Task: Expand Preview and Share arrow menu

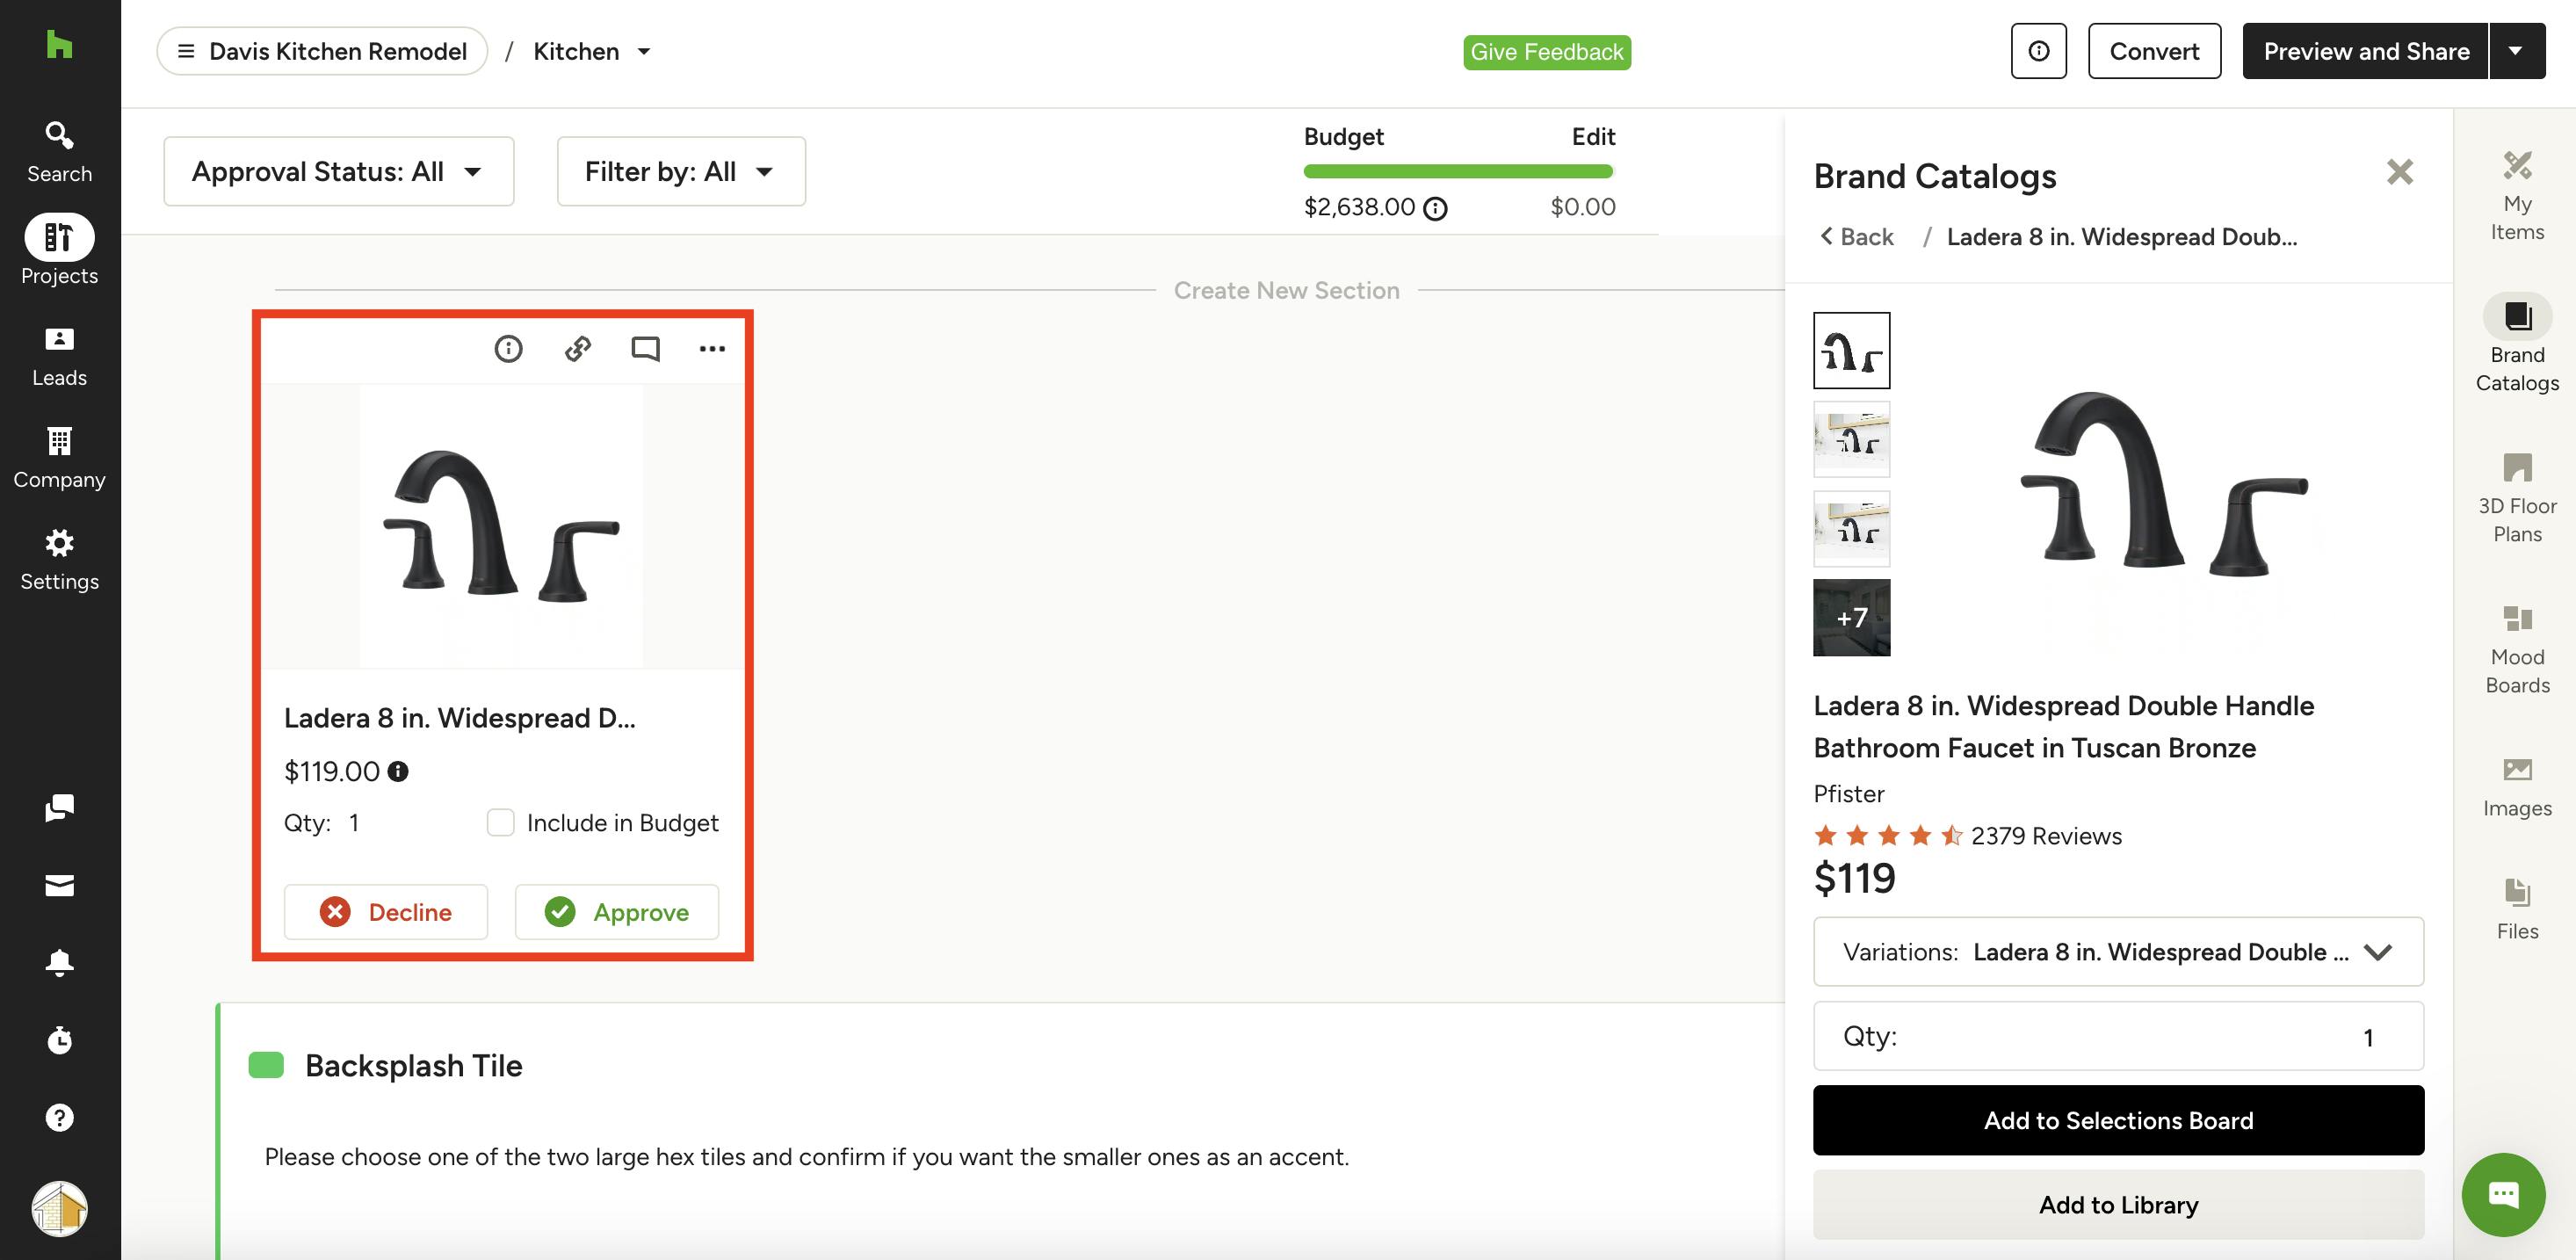Action: (x=2515, y=51)
